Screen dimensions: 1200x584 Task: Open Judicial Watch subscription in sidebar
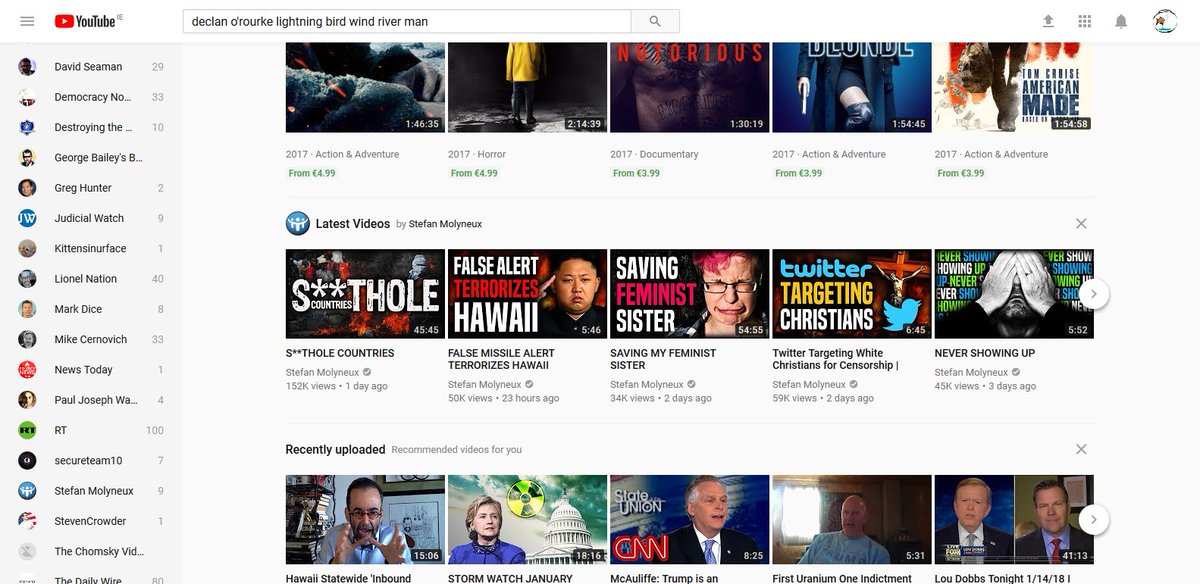pyautogui.click(x=90, y=218)
